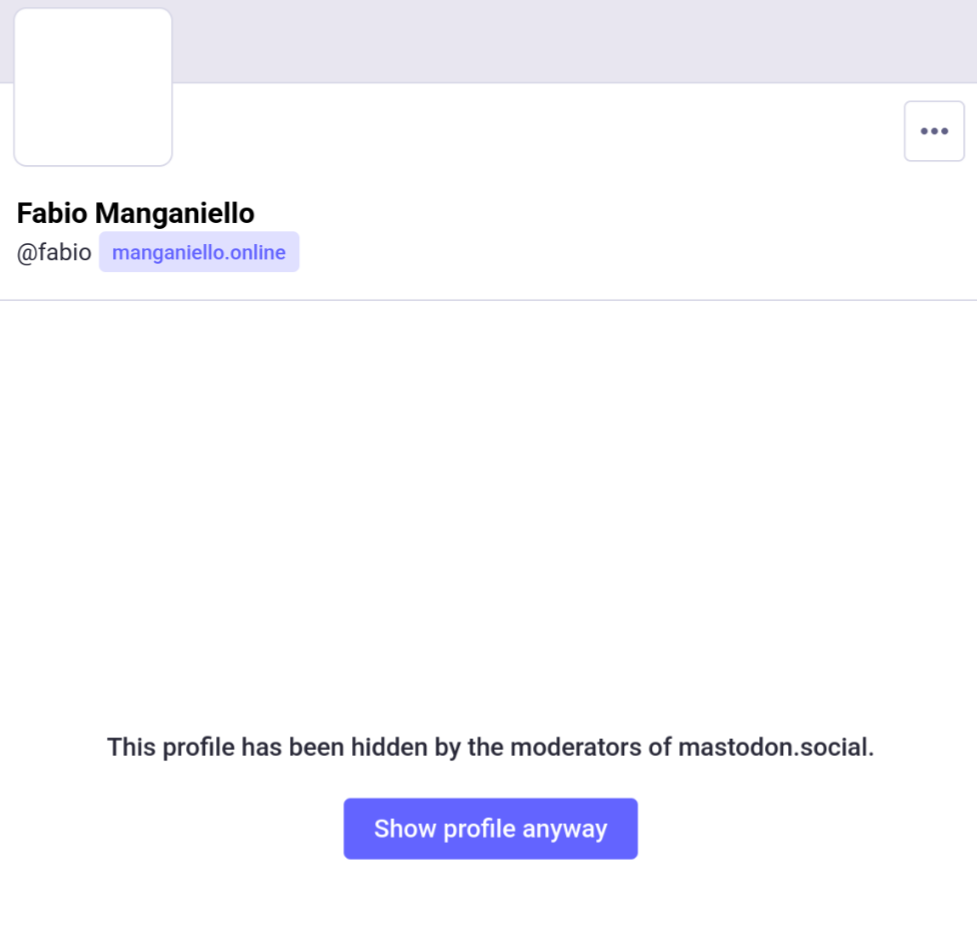Expand the account actions ellipsis dropdown
The height and width of the screenshot is (929, 977).
coord(934,131)
